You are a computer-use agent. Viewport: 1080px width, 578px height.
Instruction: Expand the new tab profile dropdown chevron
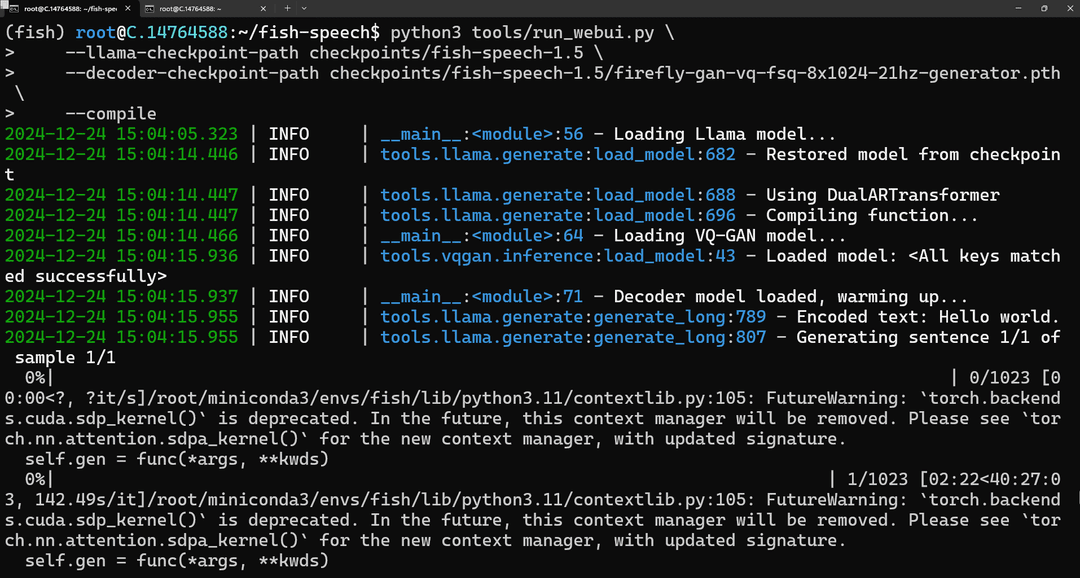click(304, 8)
